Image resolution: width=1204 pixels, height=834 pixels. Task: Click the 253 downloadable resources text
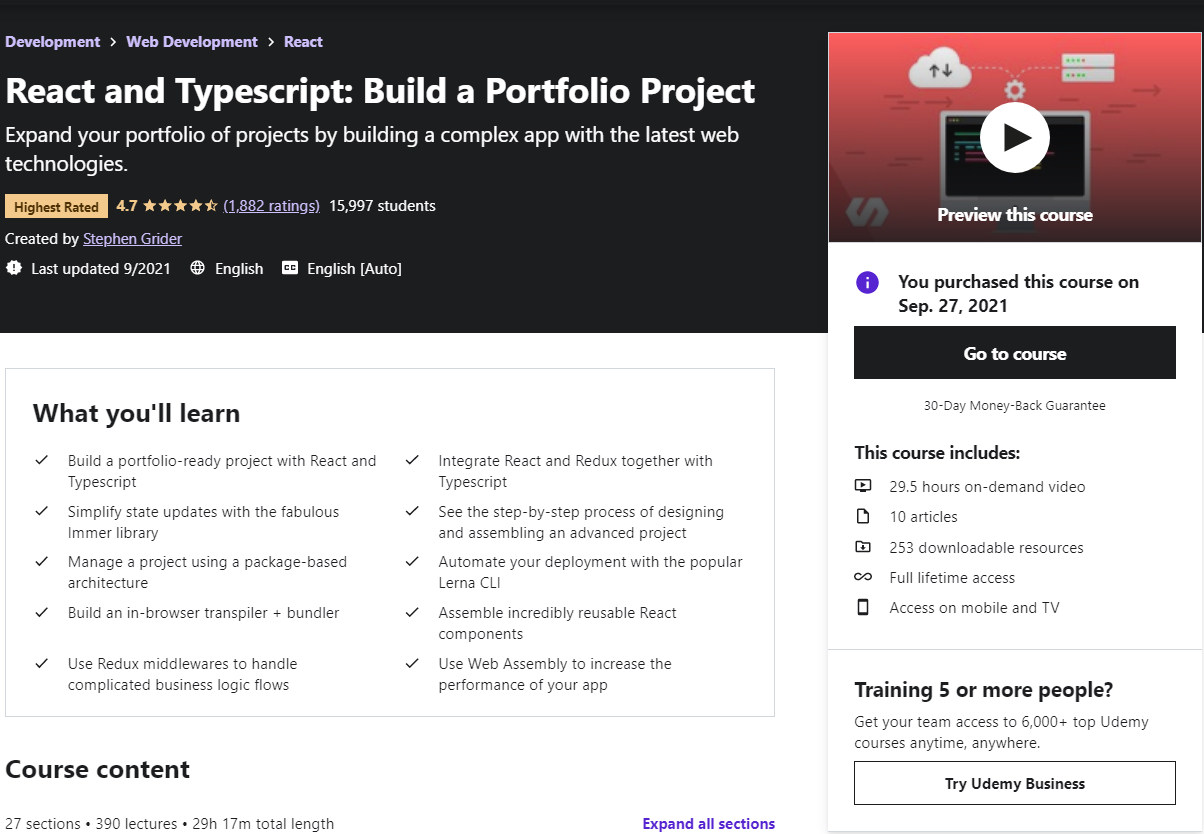coord(986,548)
